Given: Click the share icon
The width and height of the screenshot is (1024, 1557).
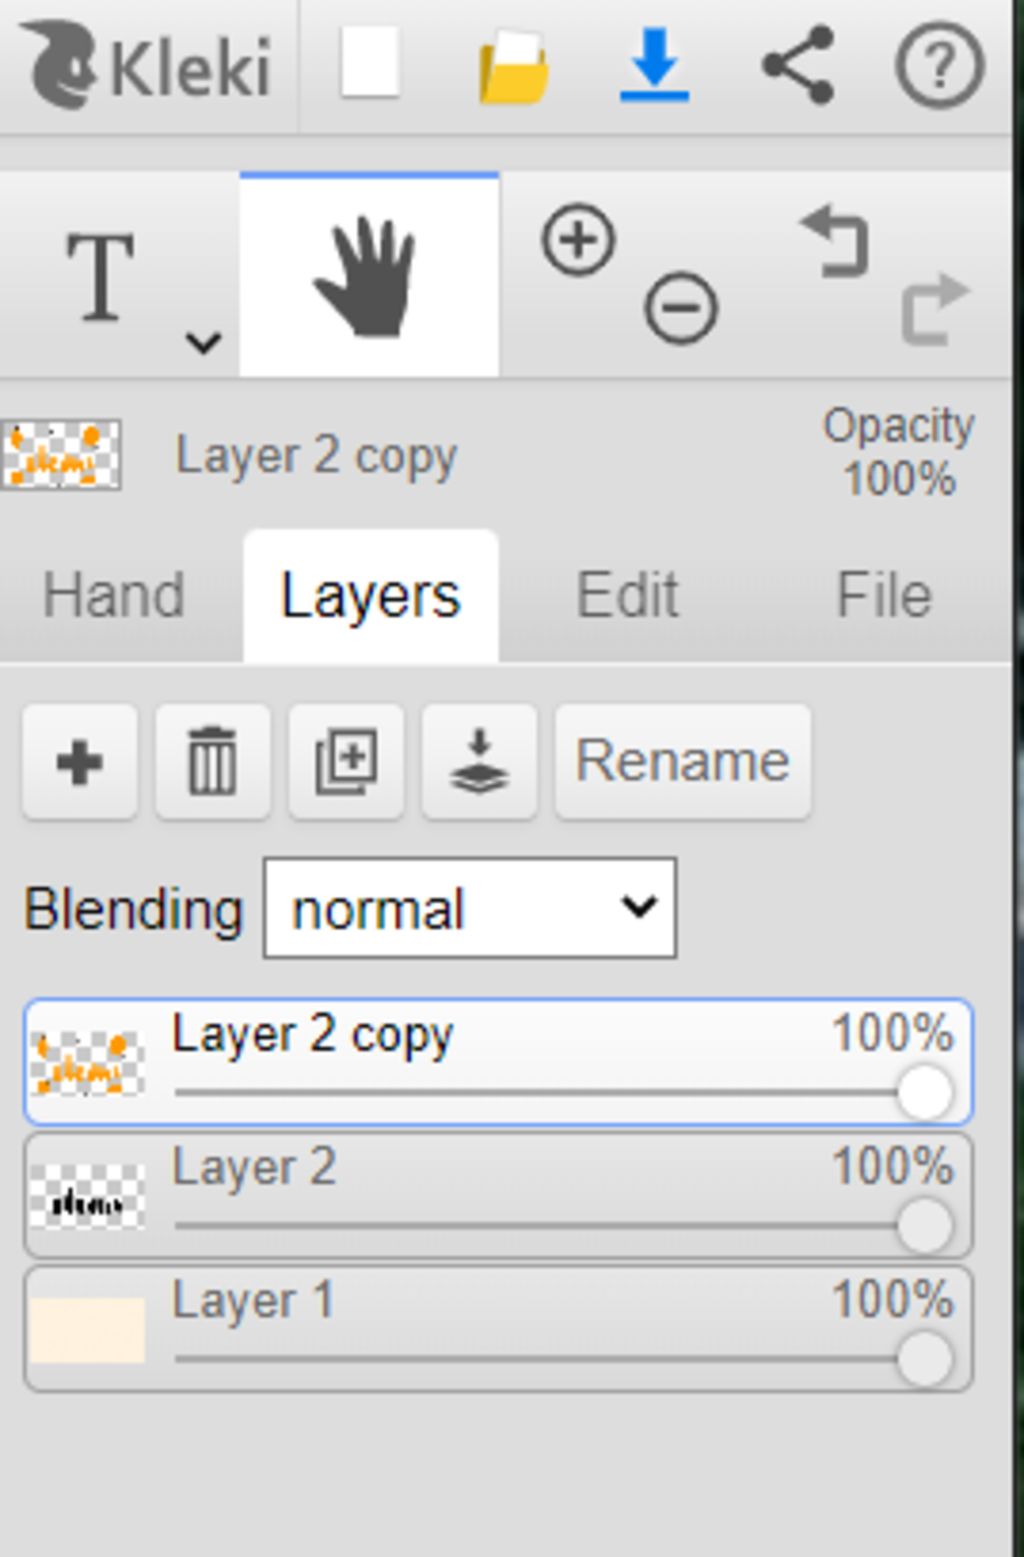Looking at the screenshot, I should click(798, 65).
